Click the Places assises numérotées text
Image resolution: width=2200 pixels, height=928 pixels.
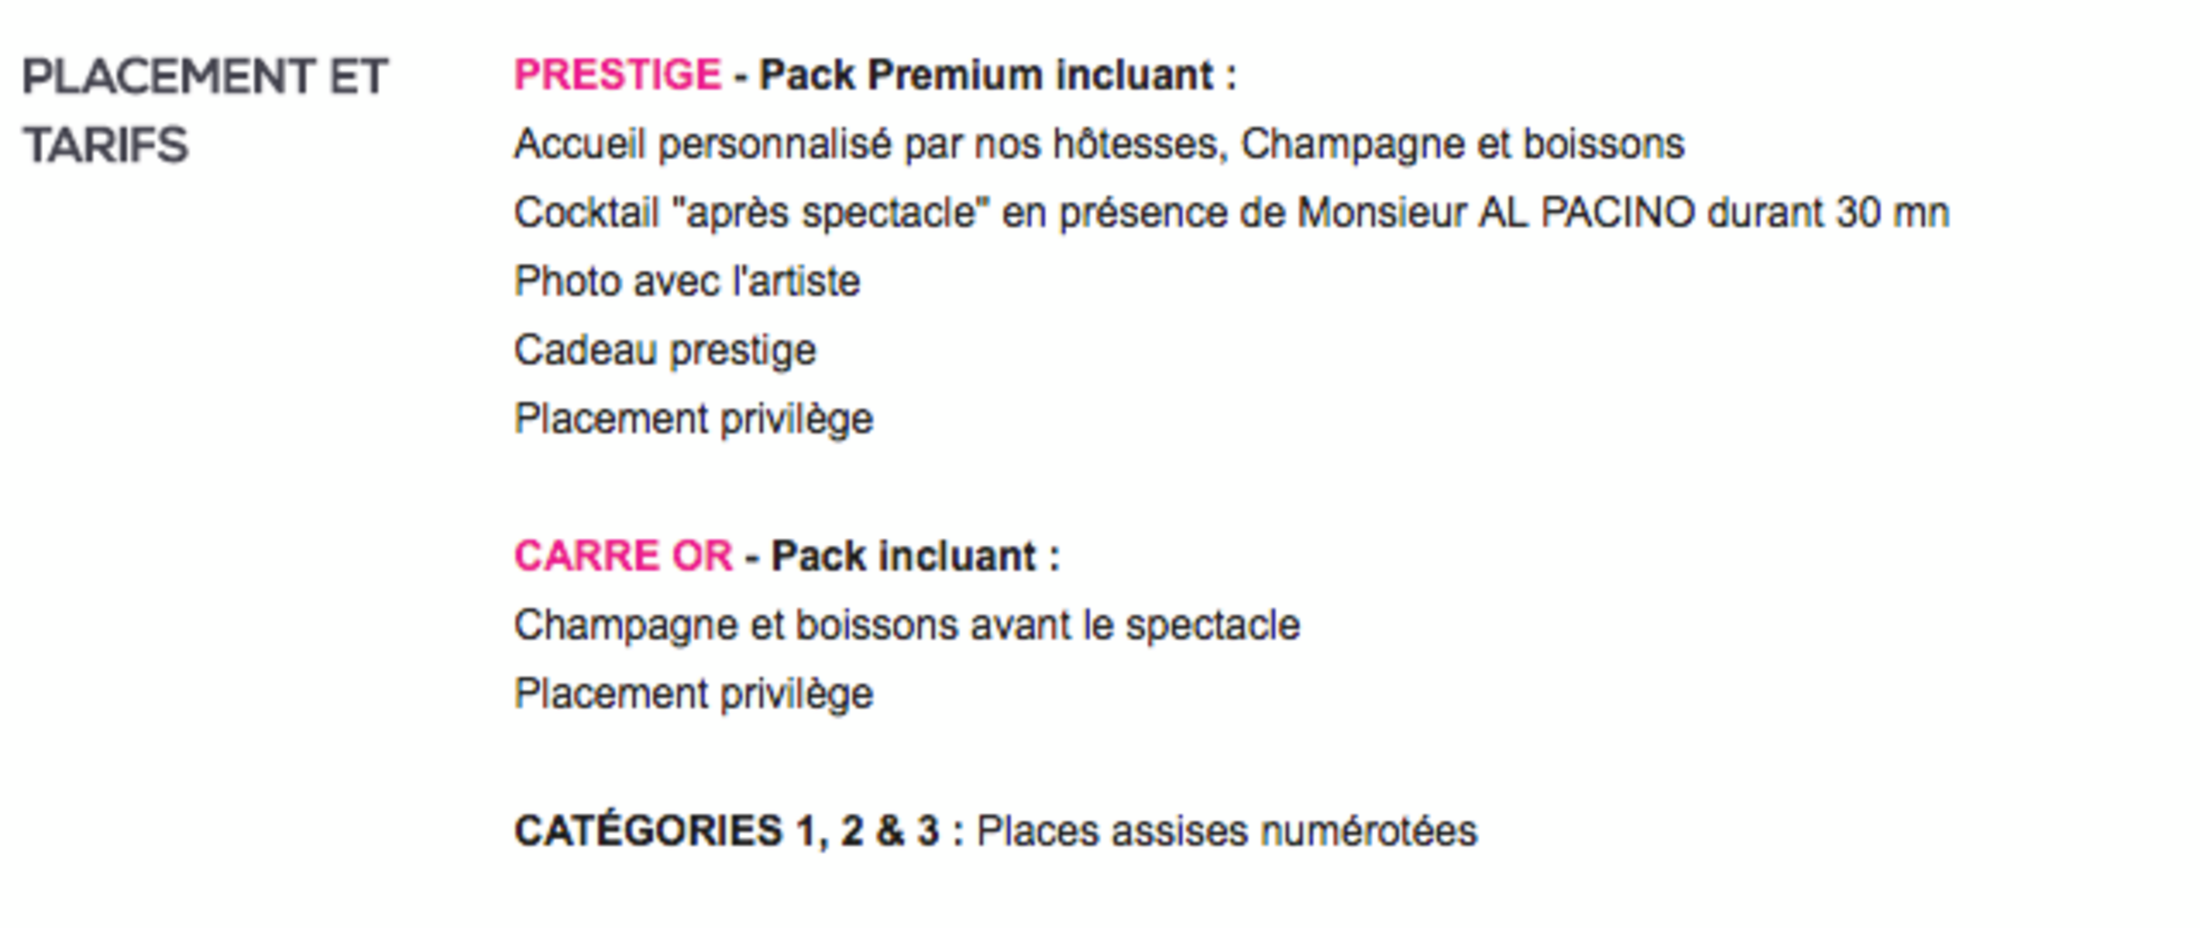(x=1227, y=831)
